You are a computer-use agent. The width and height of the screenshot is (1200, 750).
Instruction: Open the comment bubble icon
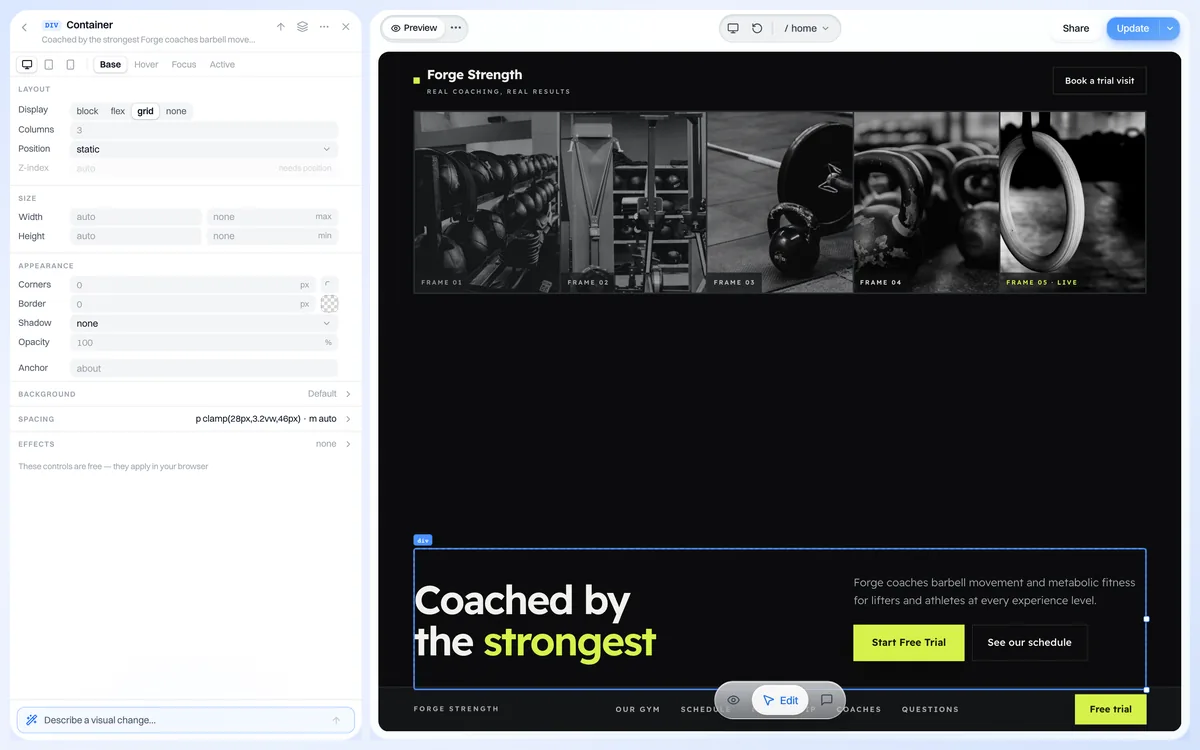pos(827,700)
